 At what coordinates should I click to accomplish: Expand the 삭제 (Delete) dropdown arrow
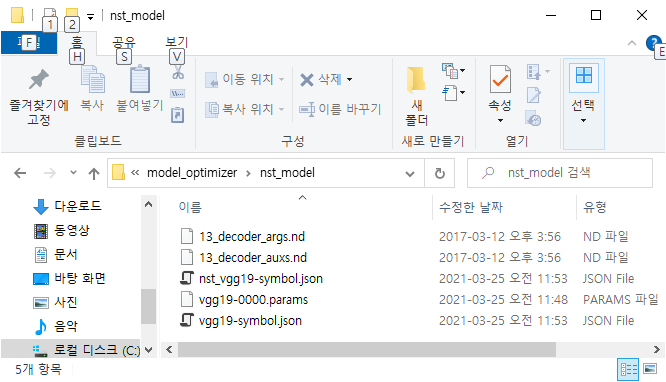tap(350, 79)
